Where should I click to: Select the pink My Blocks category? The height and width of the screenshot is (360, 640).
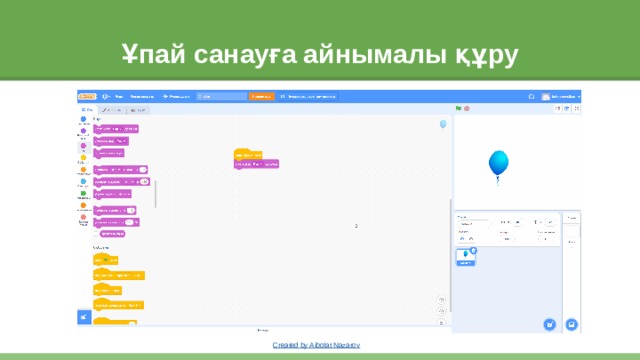(83, 220)
